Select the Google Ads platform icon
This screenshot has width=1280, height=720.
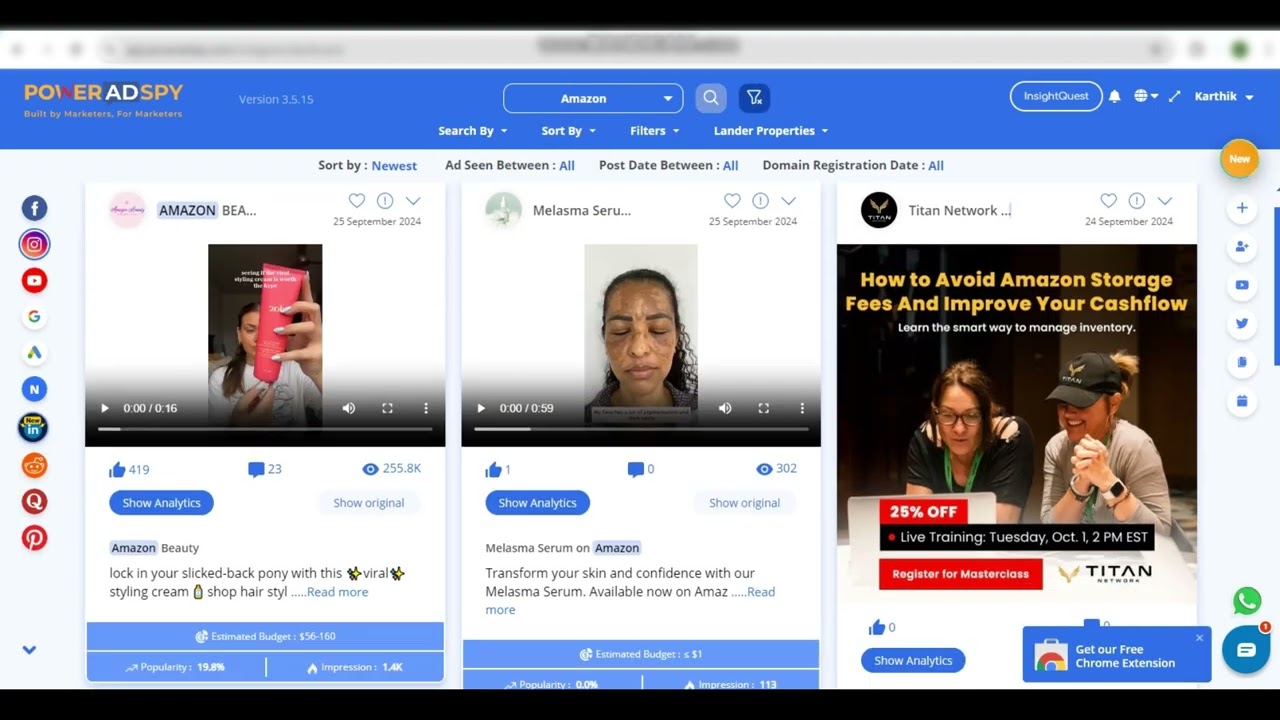34,353
